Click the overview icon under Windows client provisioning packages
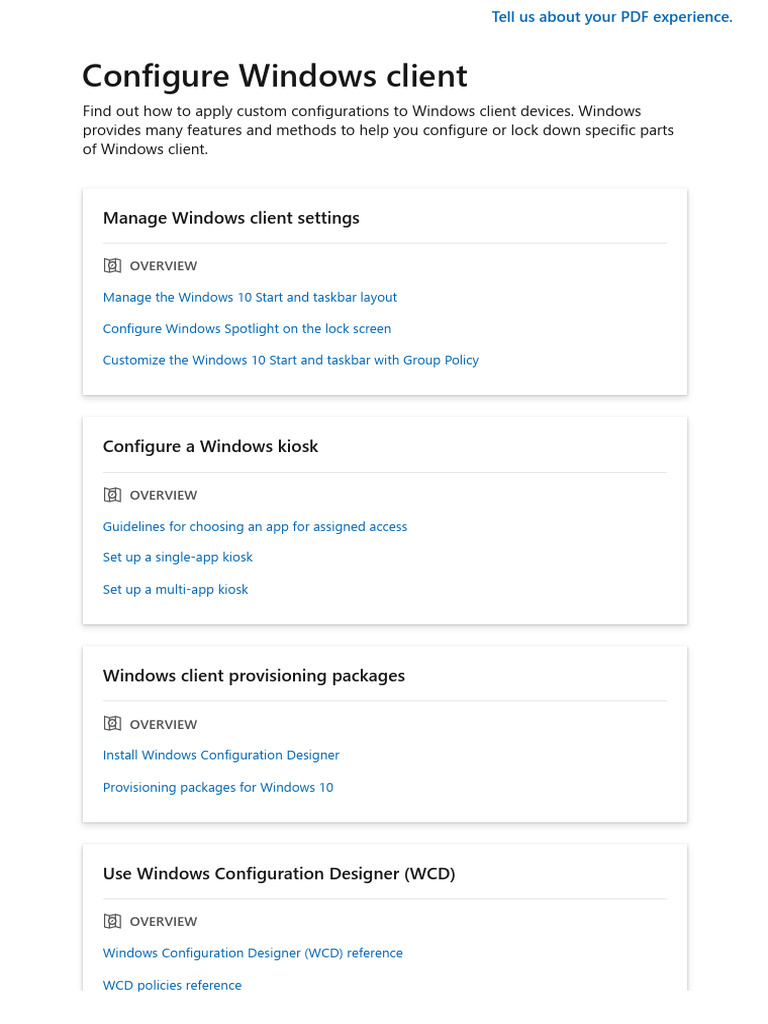The image size is (768, 1024). [x=112, y=723]
